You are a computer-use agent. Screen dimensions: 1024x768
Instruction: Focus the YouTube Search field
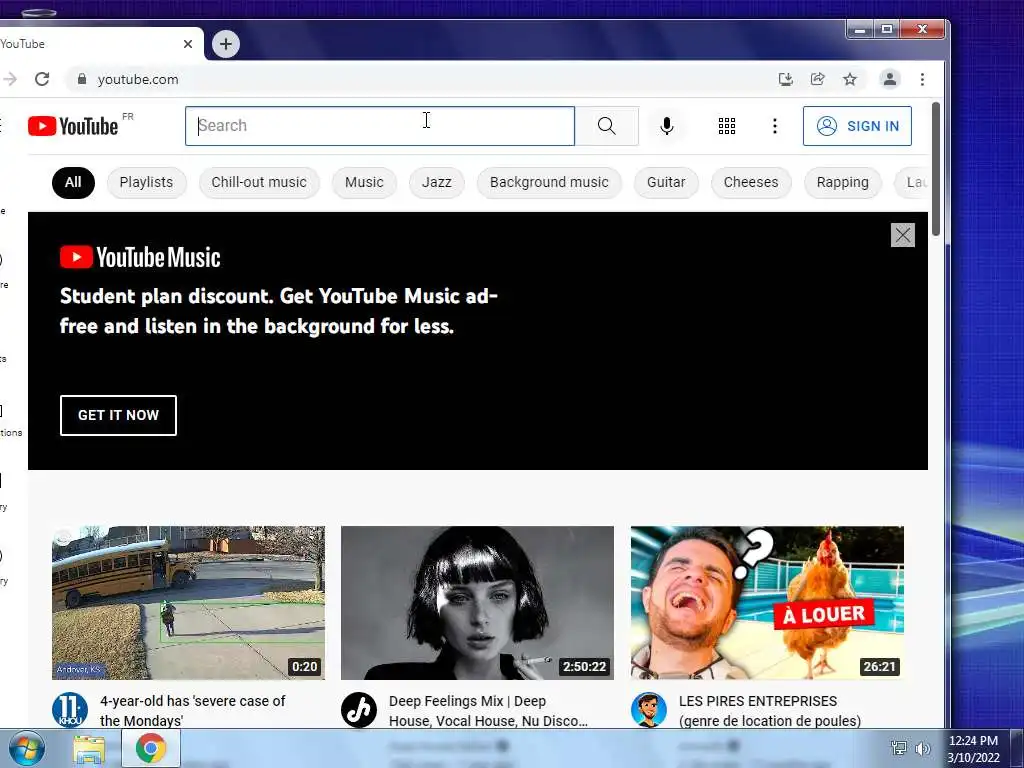pyautogui.click(x=380, y=126)
